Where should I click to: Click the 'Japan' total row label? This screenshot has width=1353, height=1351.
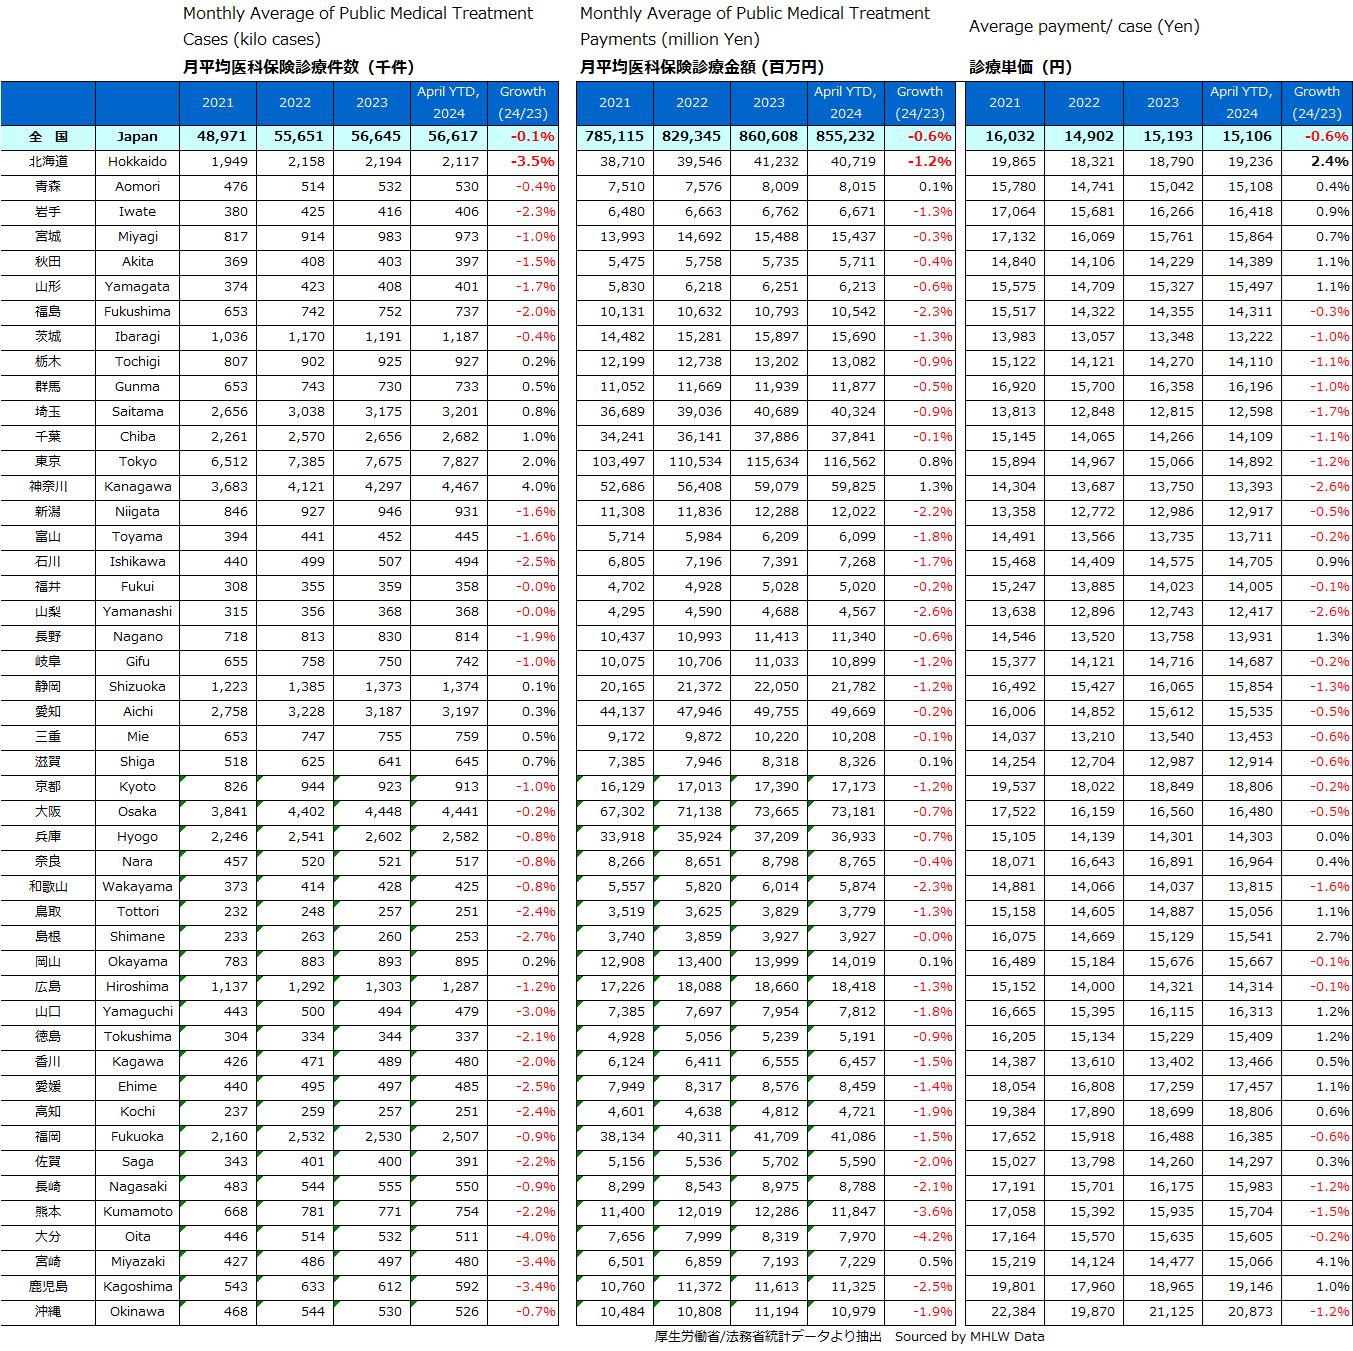(x=137, y=137)
